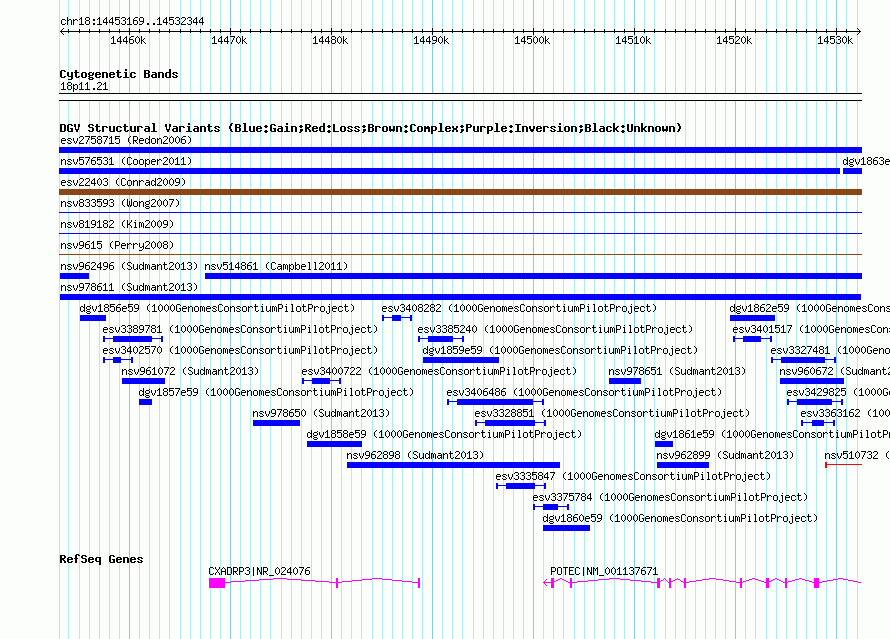Select the blue nsv978650 gain bar
The height and width of the screenshot is (639, 890).
(x=276, y=423)
